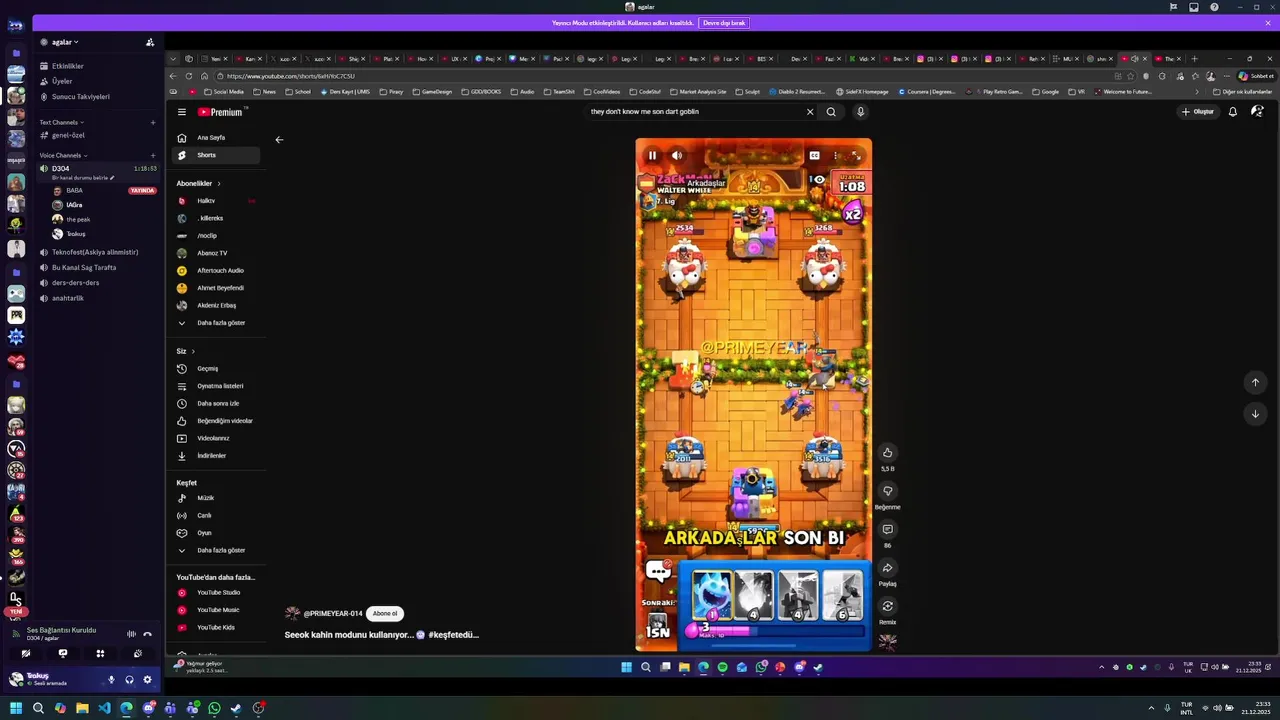Screen dimensions: 1280x720
Task: Reload the page in Edge browser
Action: pyautogui.click(x=188, y=76)
